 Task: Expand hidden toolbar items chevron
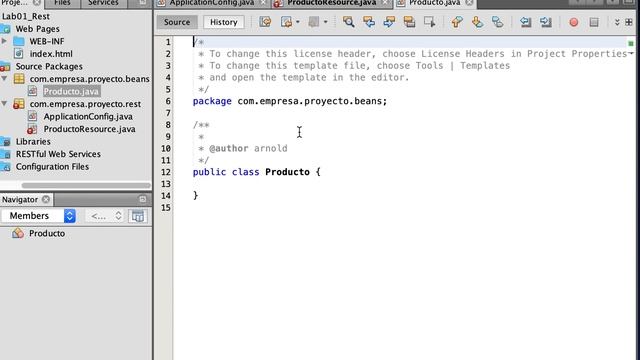(x=617, y=22)
